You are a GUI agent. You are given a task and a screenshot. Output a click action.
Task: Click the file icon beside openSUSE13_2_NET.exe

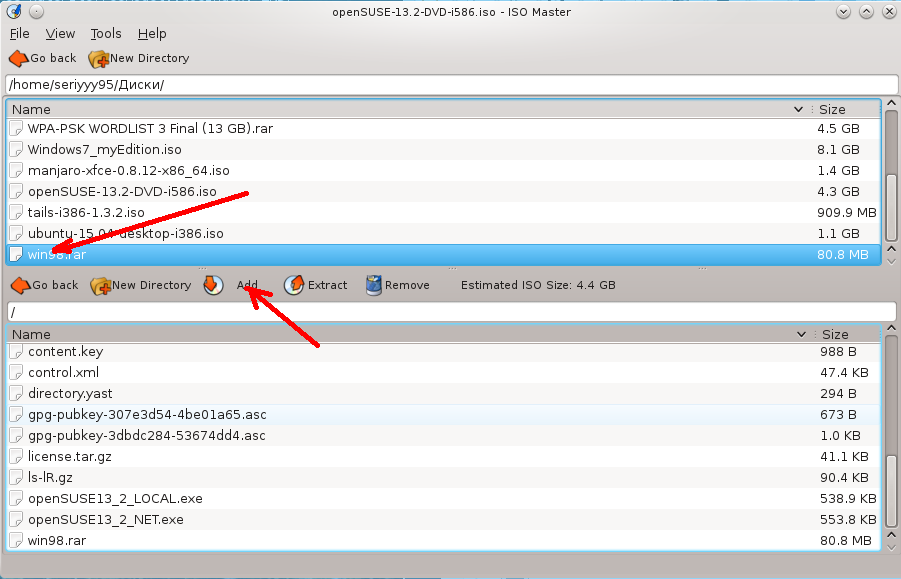click(16, 519)
